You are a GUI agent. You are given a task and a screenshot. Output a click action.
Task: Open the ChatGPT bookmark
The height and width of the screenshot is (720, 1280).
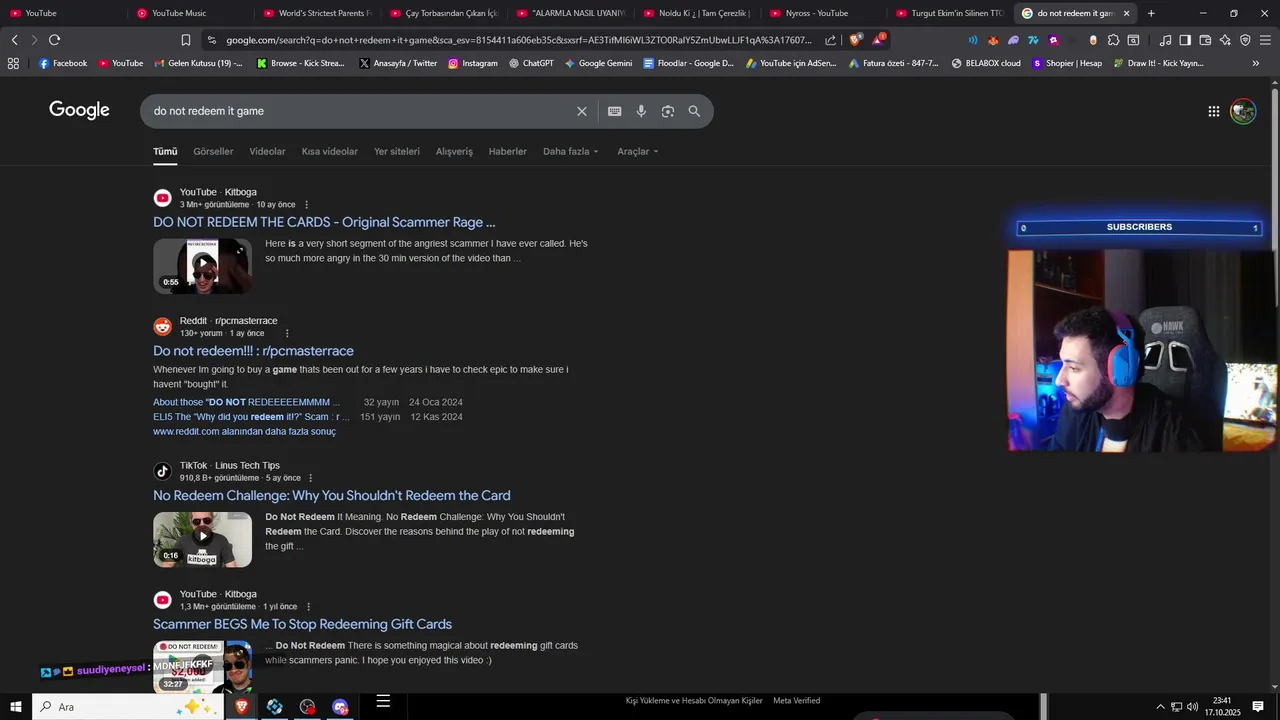[531, 63]
